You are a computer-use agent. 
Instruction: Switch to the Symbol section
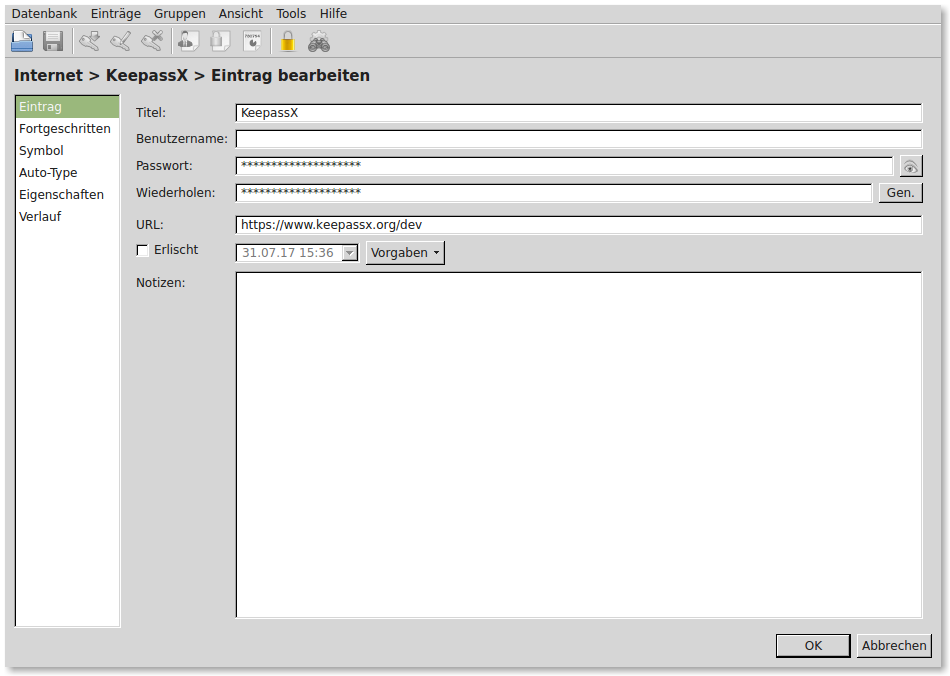[x=67, y=150]
